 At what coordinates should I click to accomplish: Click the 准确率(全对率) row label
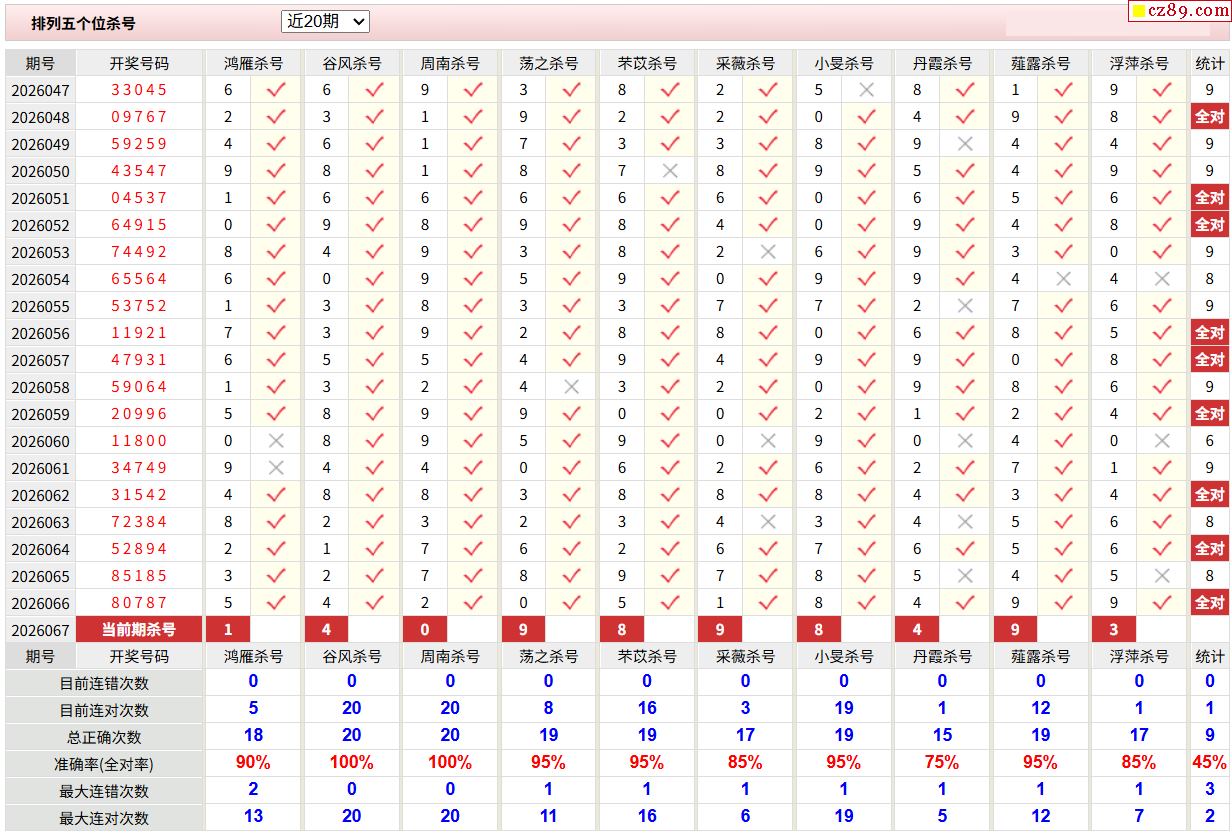pyautogui.click(x=104, y=764)
